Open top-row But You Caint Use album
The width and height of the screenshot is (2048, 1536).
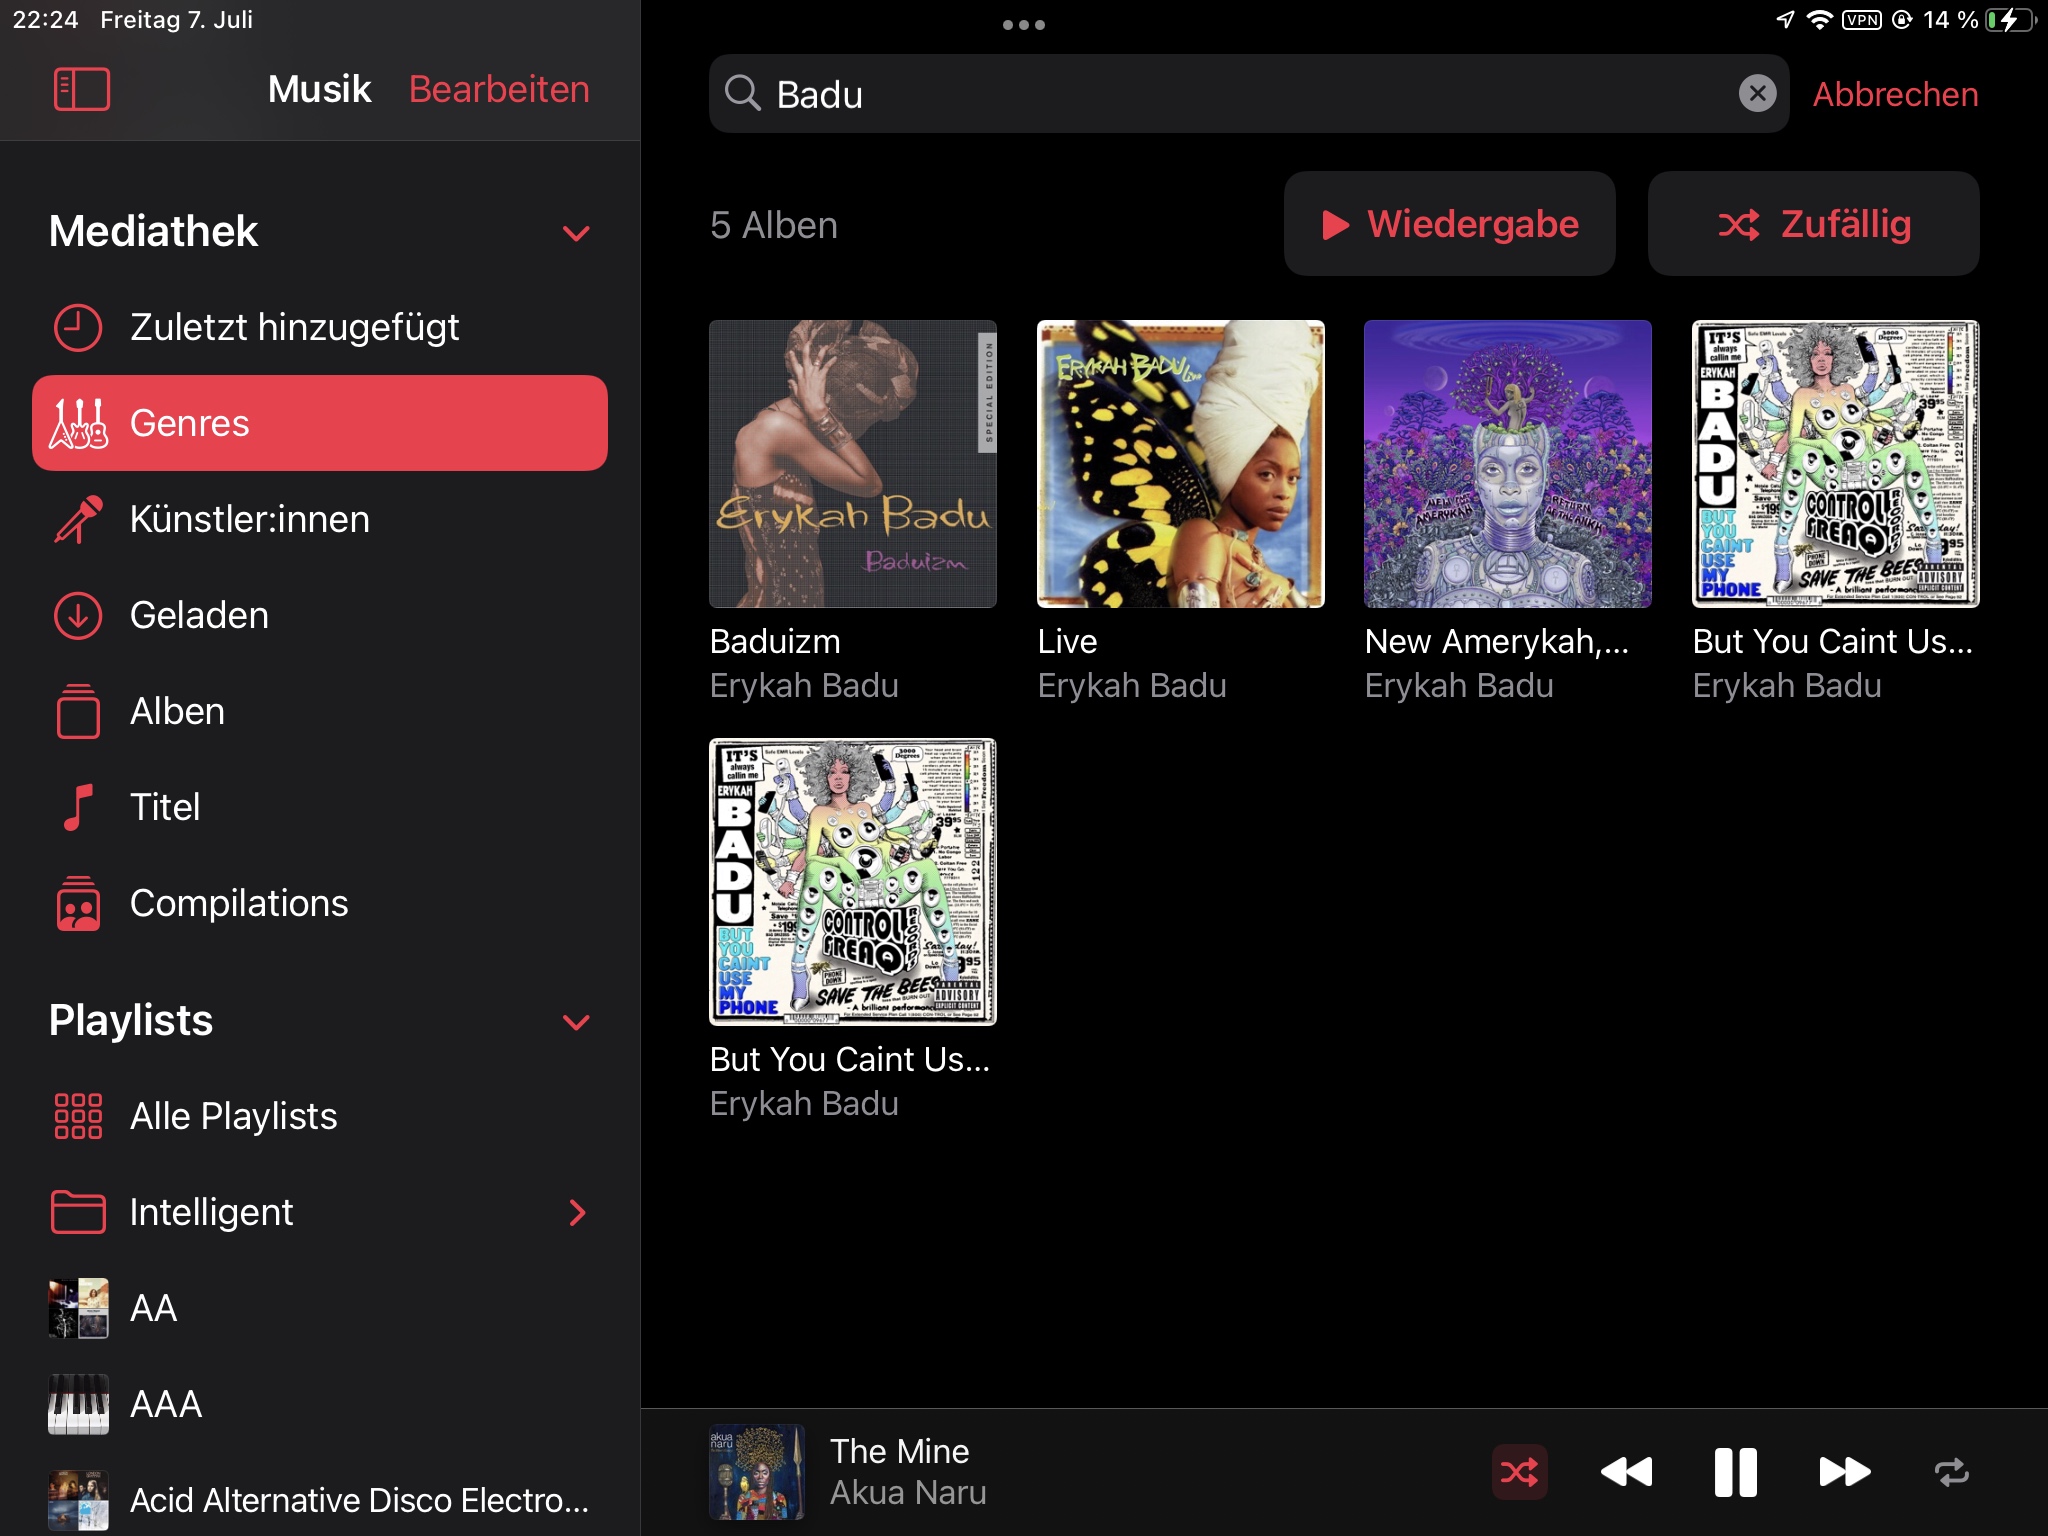point(1835,464)
